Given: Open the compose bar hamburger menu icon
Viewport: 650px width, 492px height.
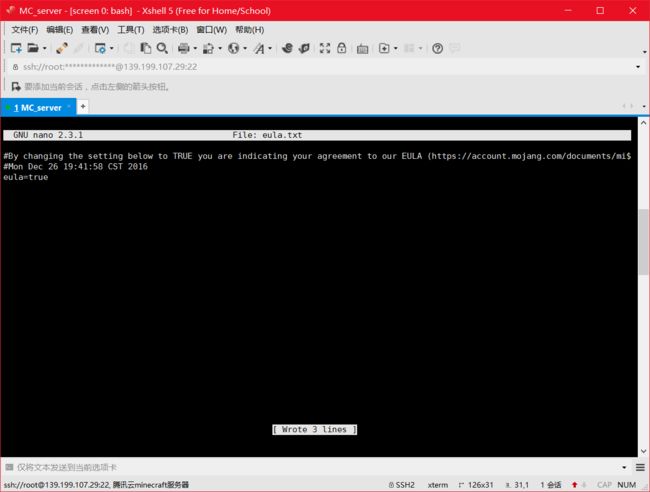Looking at the screenshot, I should 640,468.
